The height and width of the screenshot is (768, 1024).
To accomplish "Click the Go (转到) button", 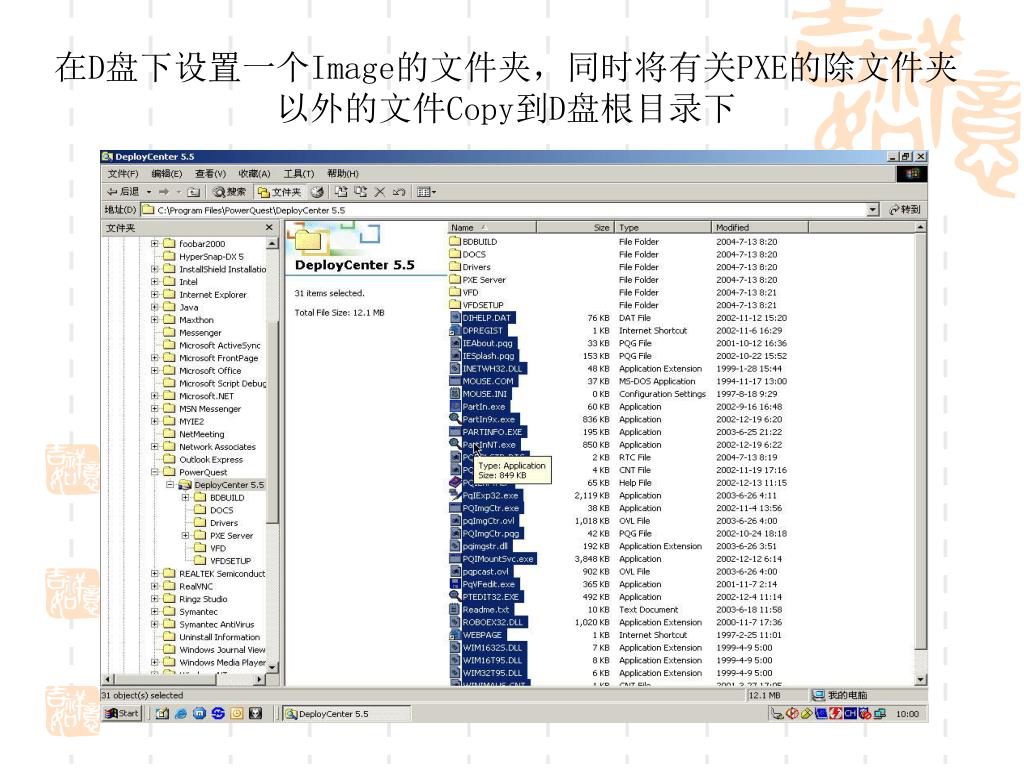I will point(906,210).
